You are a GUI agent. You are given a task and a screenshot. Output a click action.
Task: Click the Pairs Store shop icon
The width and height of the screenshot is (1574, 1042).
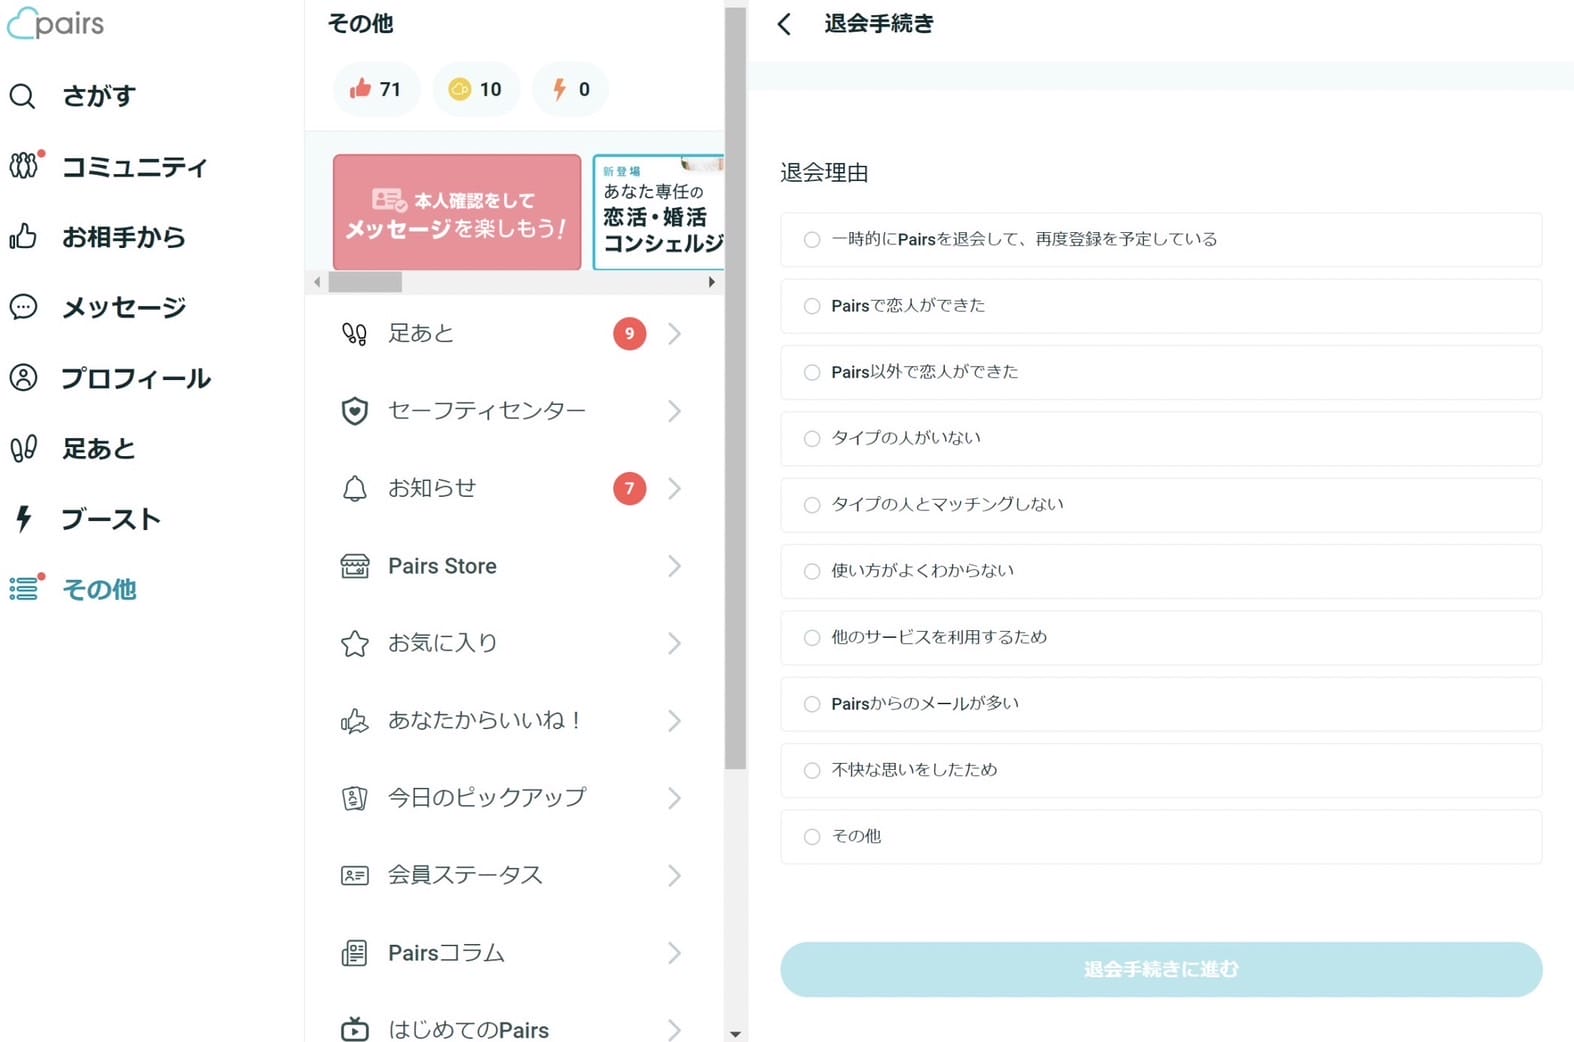click(355, 566)
